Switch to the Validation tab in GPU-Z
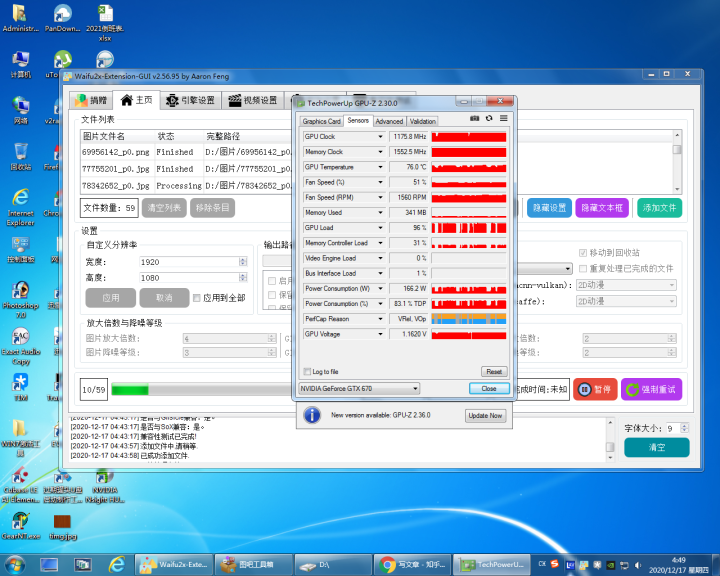Screen dimensions: 720x576 click(x=422, y=121)
